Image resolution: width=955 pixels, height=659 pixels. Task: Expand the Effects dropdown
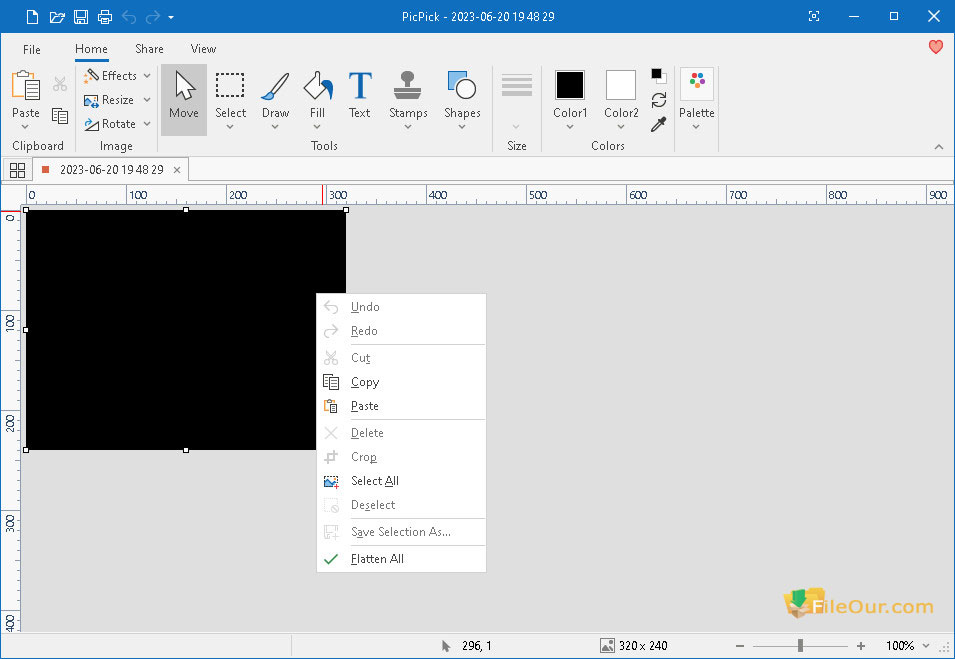tap(118, 76)
